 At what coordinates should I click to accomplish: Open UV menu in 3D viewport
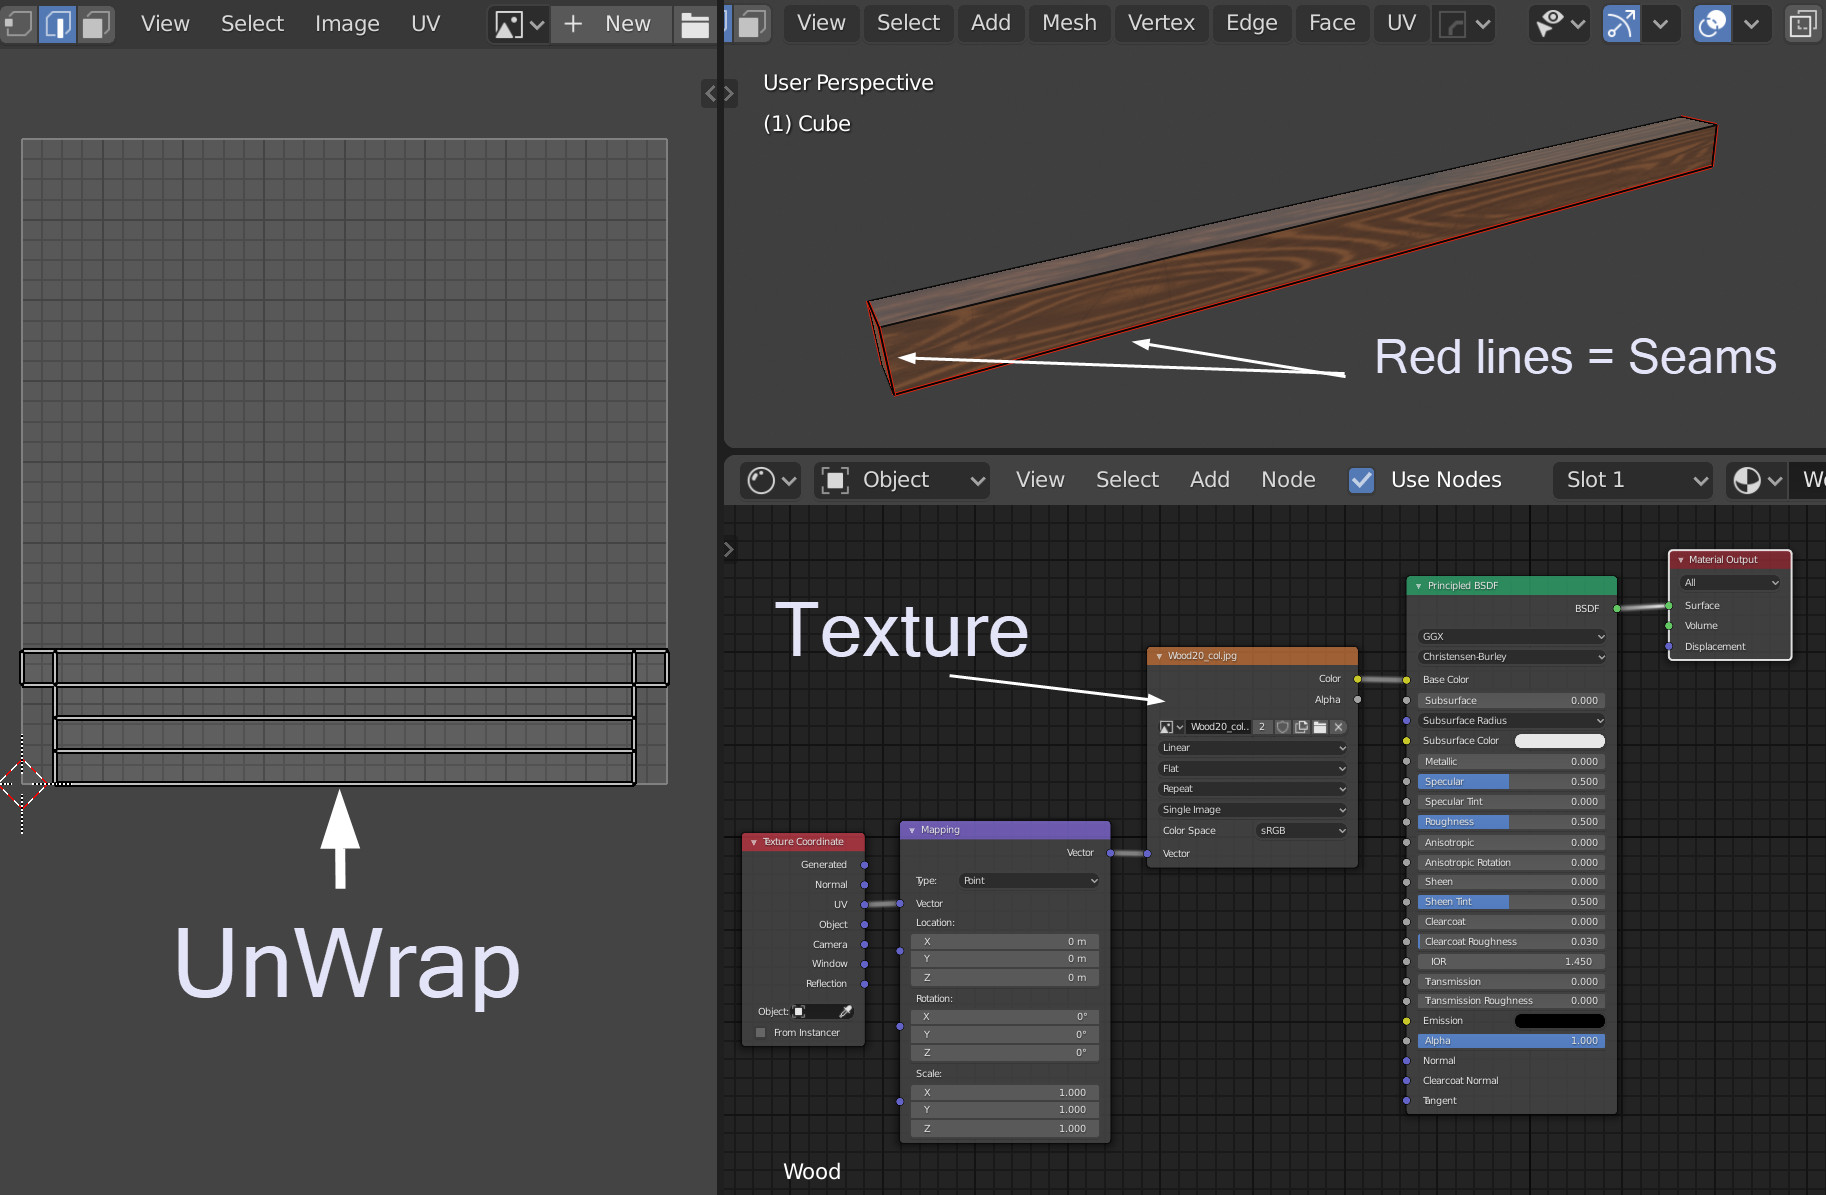[1401, 23]
